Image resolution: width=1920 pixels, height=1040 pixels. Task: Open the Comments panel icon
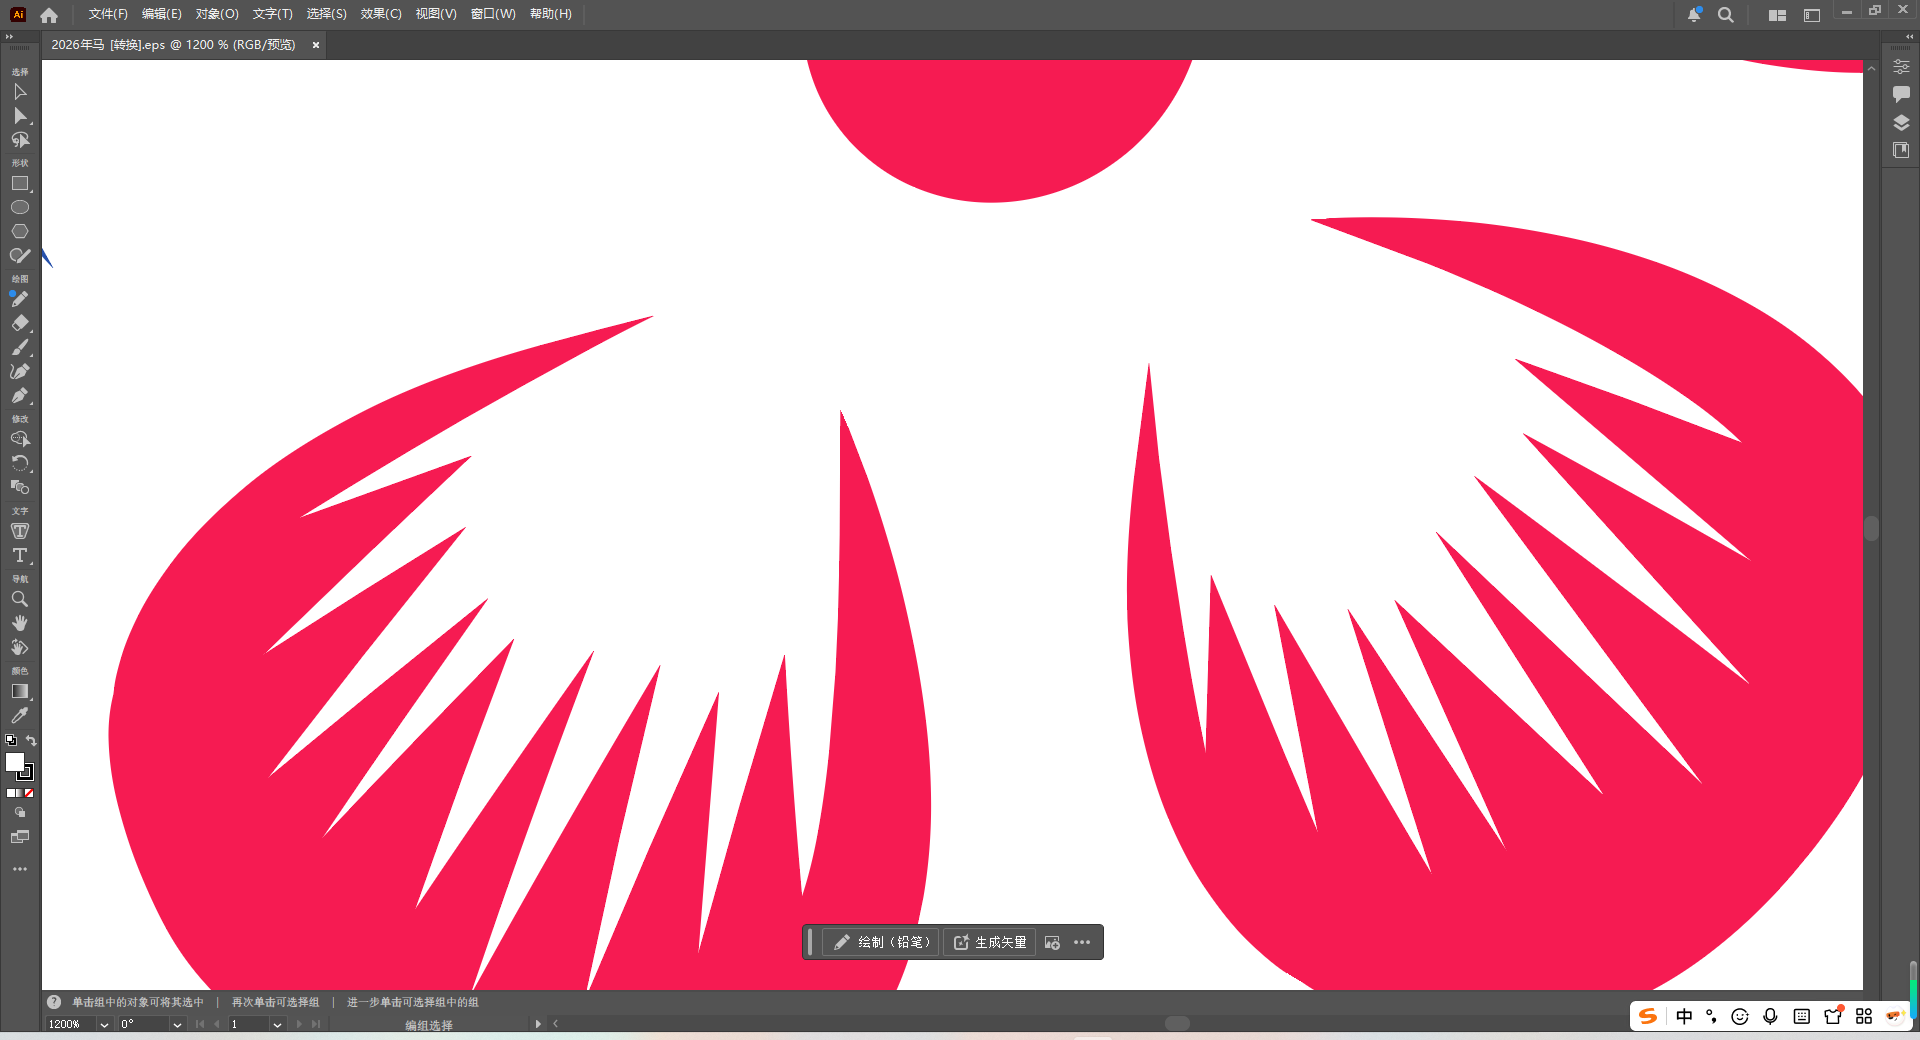(1901, 94)
